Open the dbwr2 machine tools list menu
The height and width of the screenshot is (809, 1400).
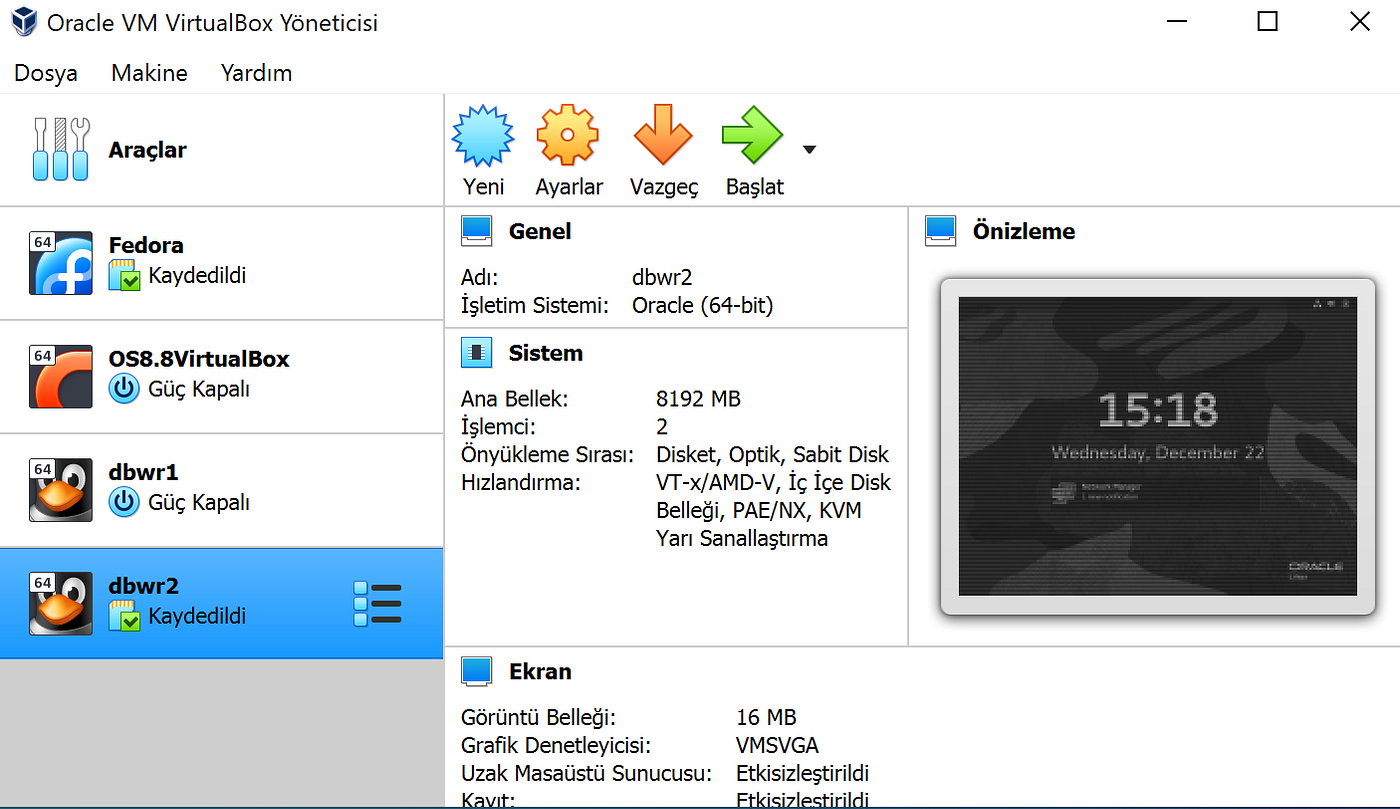click(x=377, y=604)
